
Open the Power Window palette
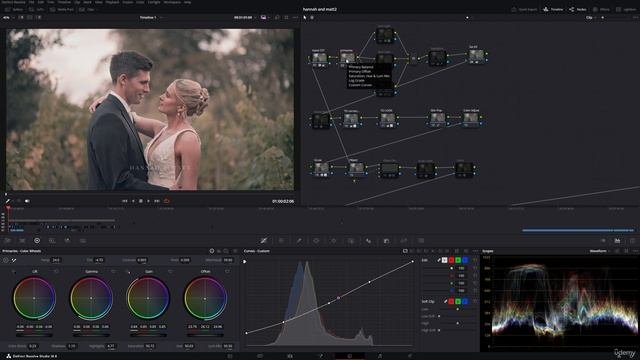click(316, 241)
